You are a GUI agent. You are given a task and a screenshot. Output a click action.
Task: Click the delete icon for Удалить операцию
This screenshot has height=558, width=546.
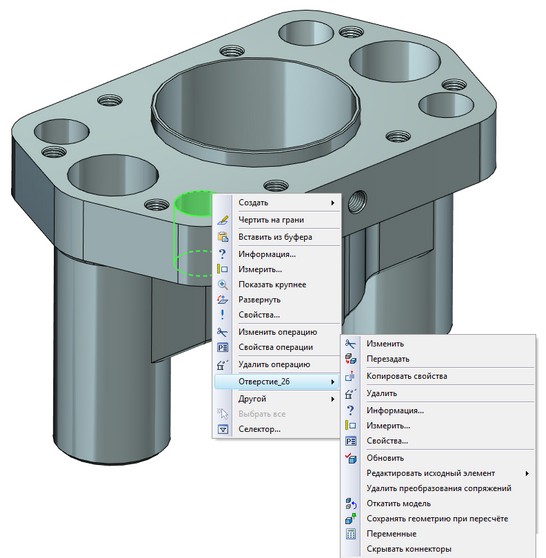(222, 364)
